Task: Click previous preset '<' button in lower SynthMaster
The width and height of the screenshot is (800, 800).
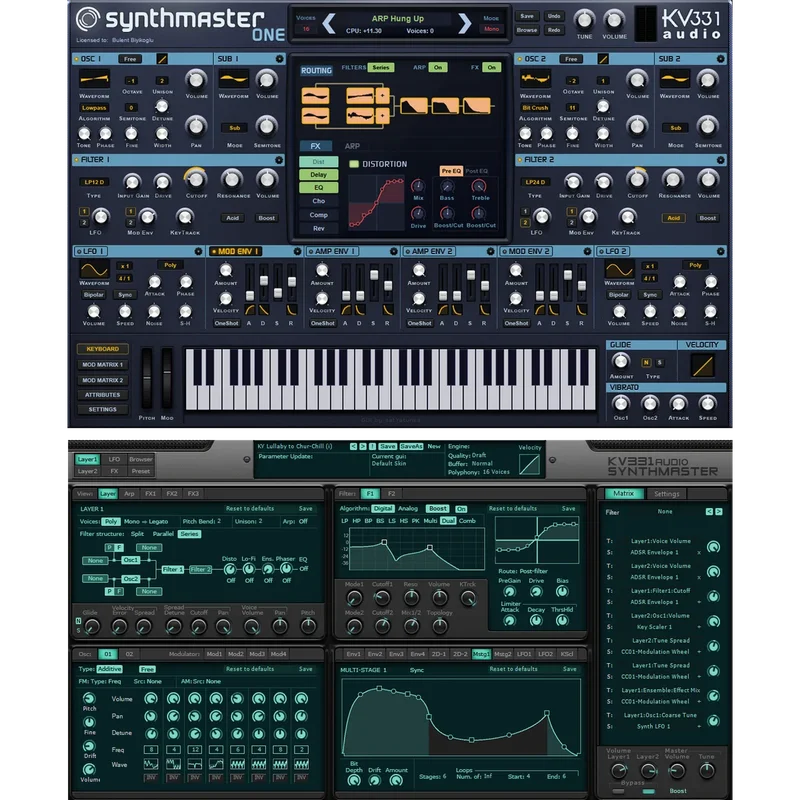Action: [353, 446]
